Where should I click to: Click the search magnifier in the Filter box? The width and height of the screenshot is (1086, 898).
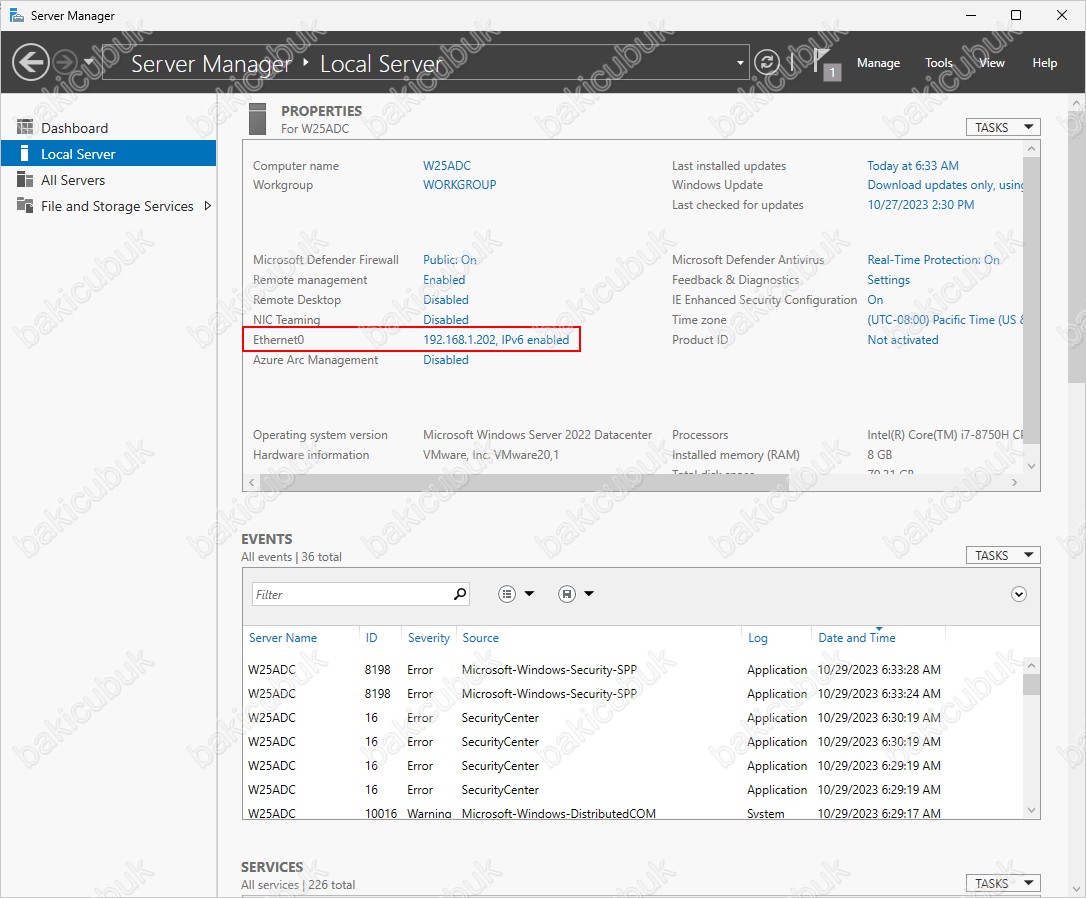460,594
